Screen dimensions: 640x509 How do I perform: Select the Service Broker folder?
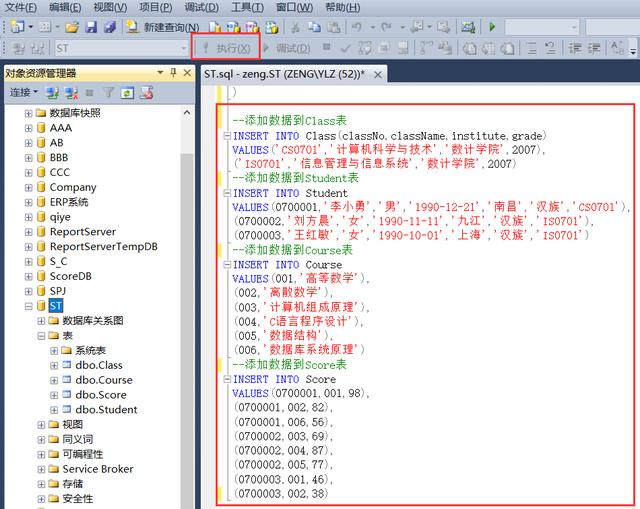(x=98, y=469)
